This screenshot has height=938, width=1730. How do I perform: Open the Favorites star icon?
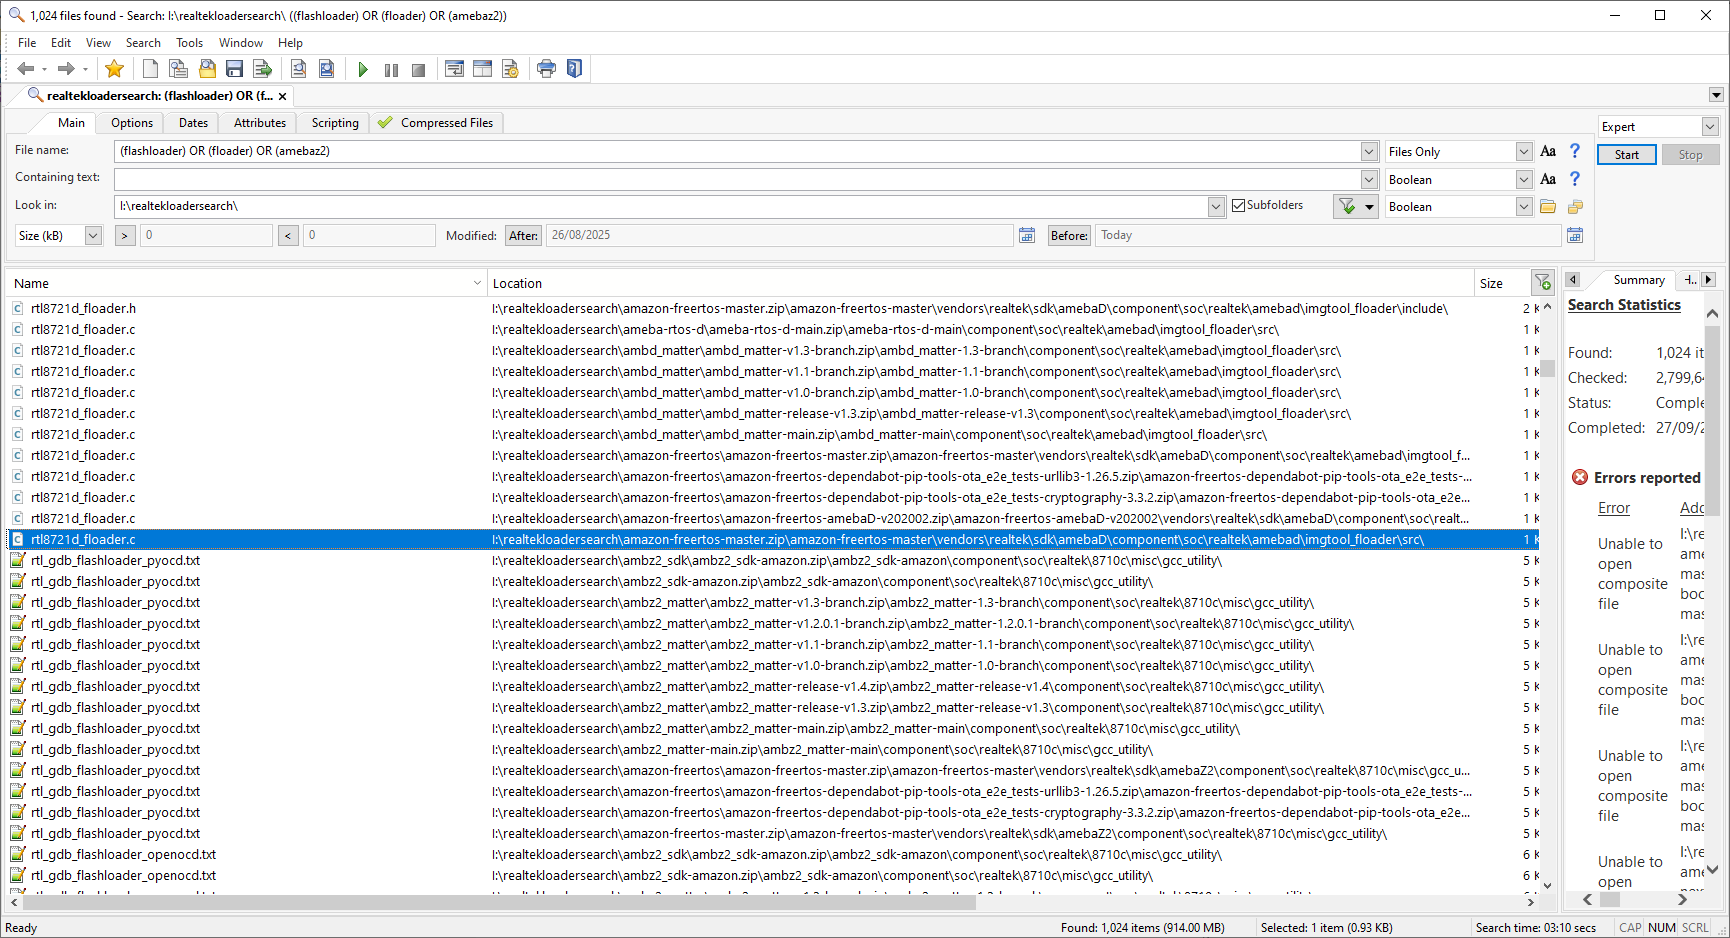[x=114, y=69]
